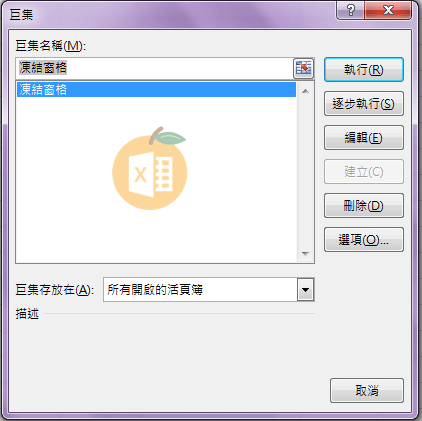The image size is (422, 421).
Task: Click the macro list scroll down arrow
Action: pyautogui.click(x=305, y=254)
